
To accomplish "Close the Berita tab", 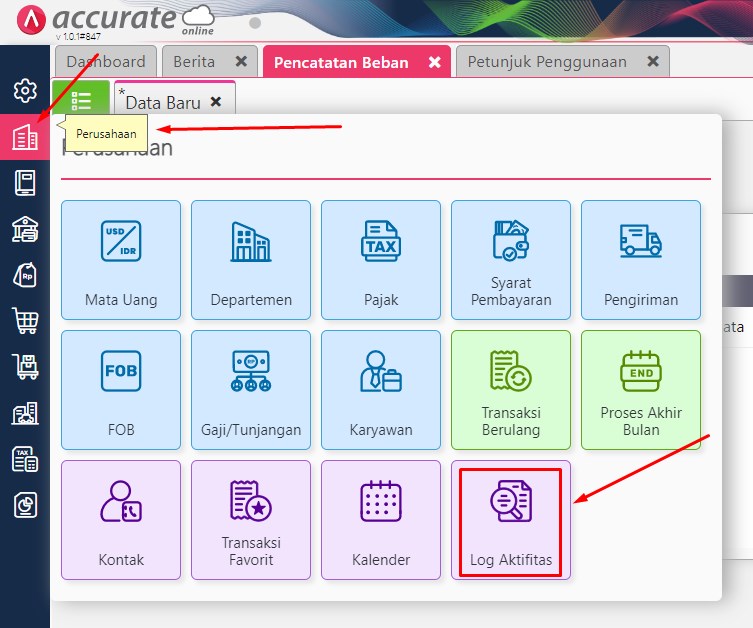I will click(241, 61).
